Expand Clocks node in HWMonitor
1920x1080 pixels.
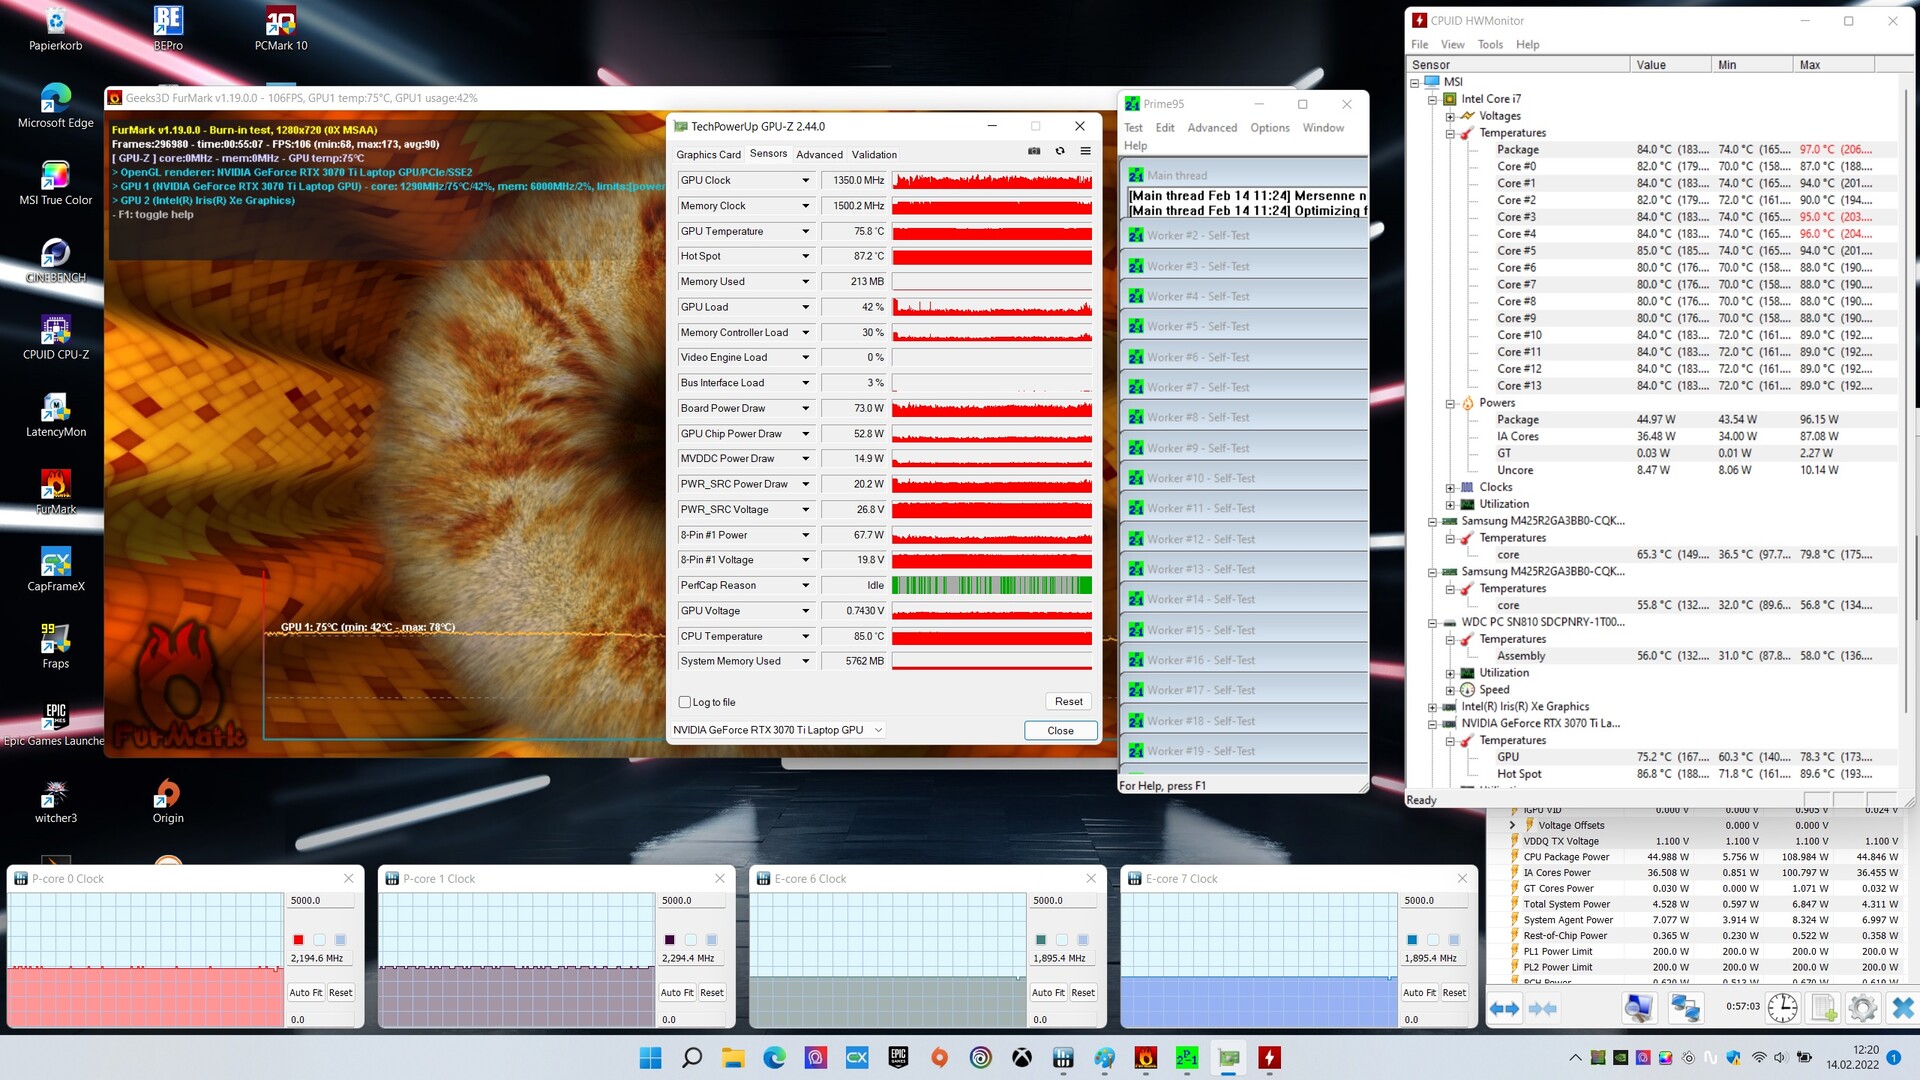[x=1449, y=487]
